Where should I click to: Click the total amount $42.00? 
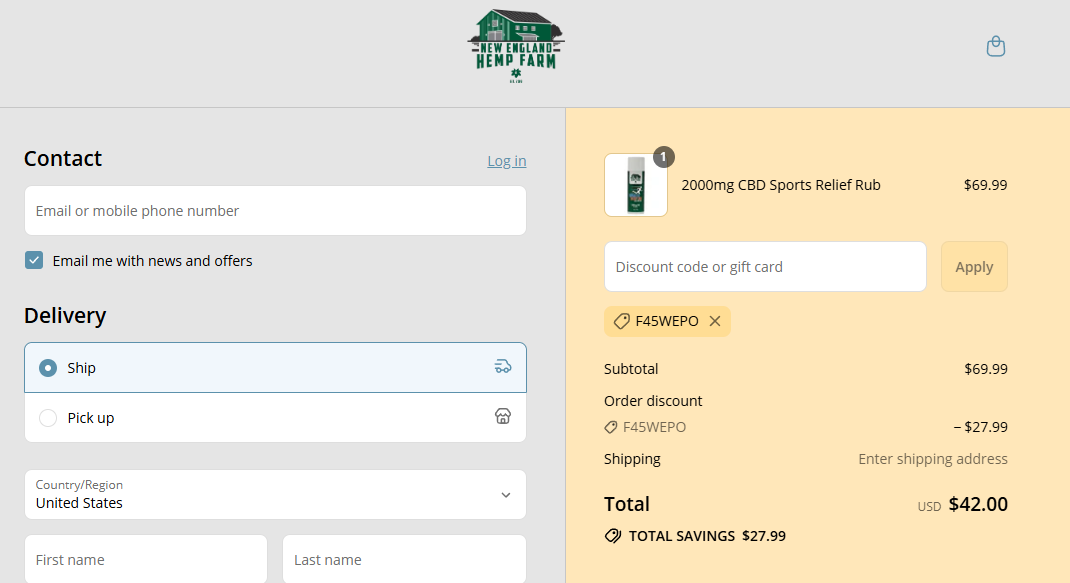pos(978,504)
